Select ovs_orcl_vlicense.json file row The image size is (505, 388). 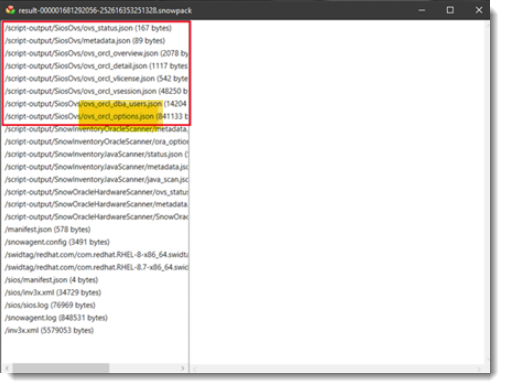pyautogui.click(x=96, y=79)
